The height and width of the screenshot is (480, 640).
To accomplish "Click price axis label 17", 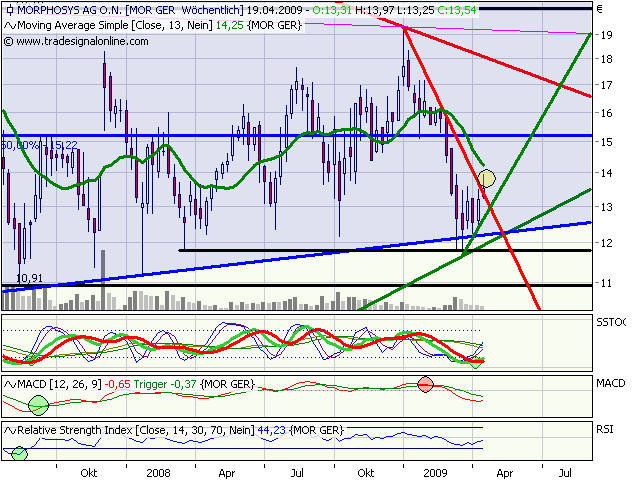I will pos(607,85).
